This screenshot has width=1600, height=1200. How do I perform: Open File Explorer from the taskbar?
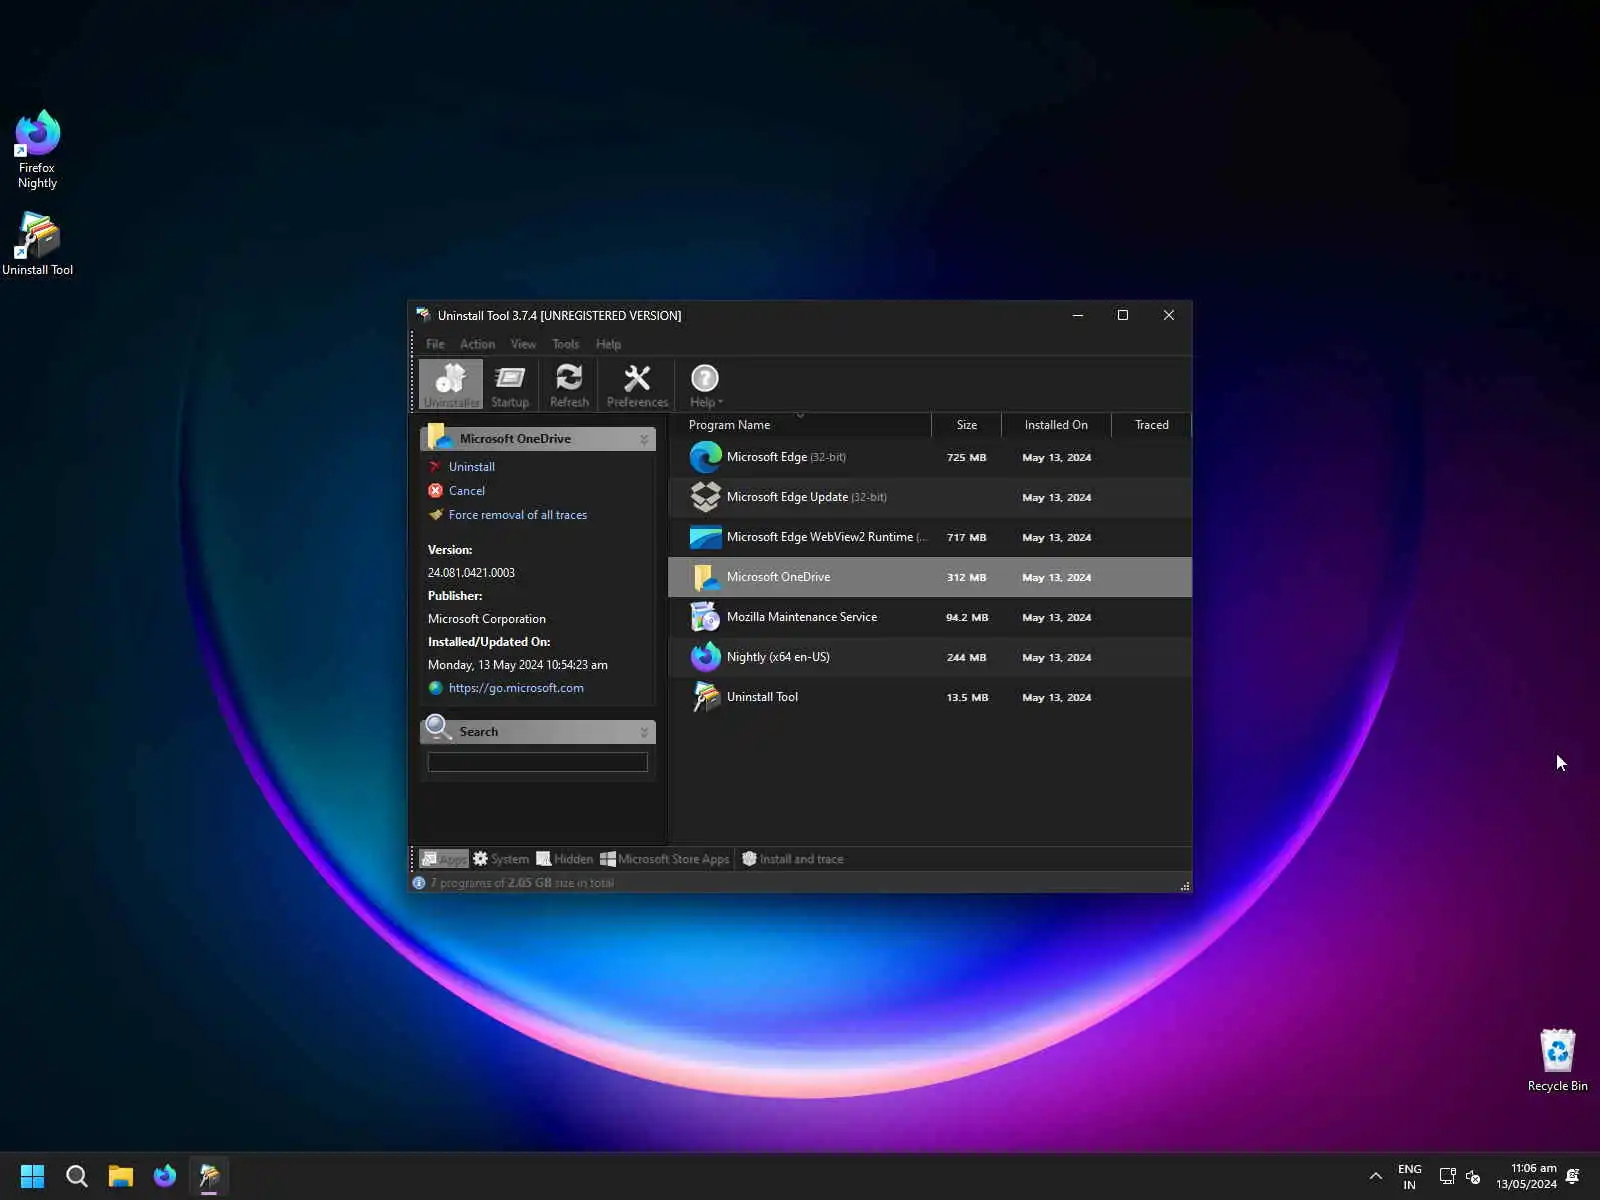(121, 1176)
